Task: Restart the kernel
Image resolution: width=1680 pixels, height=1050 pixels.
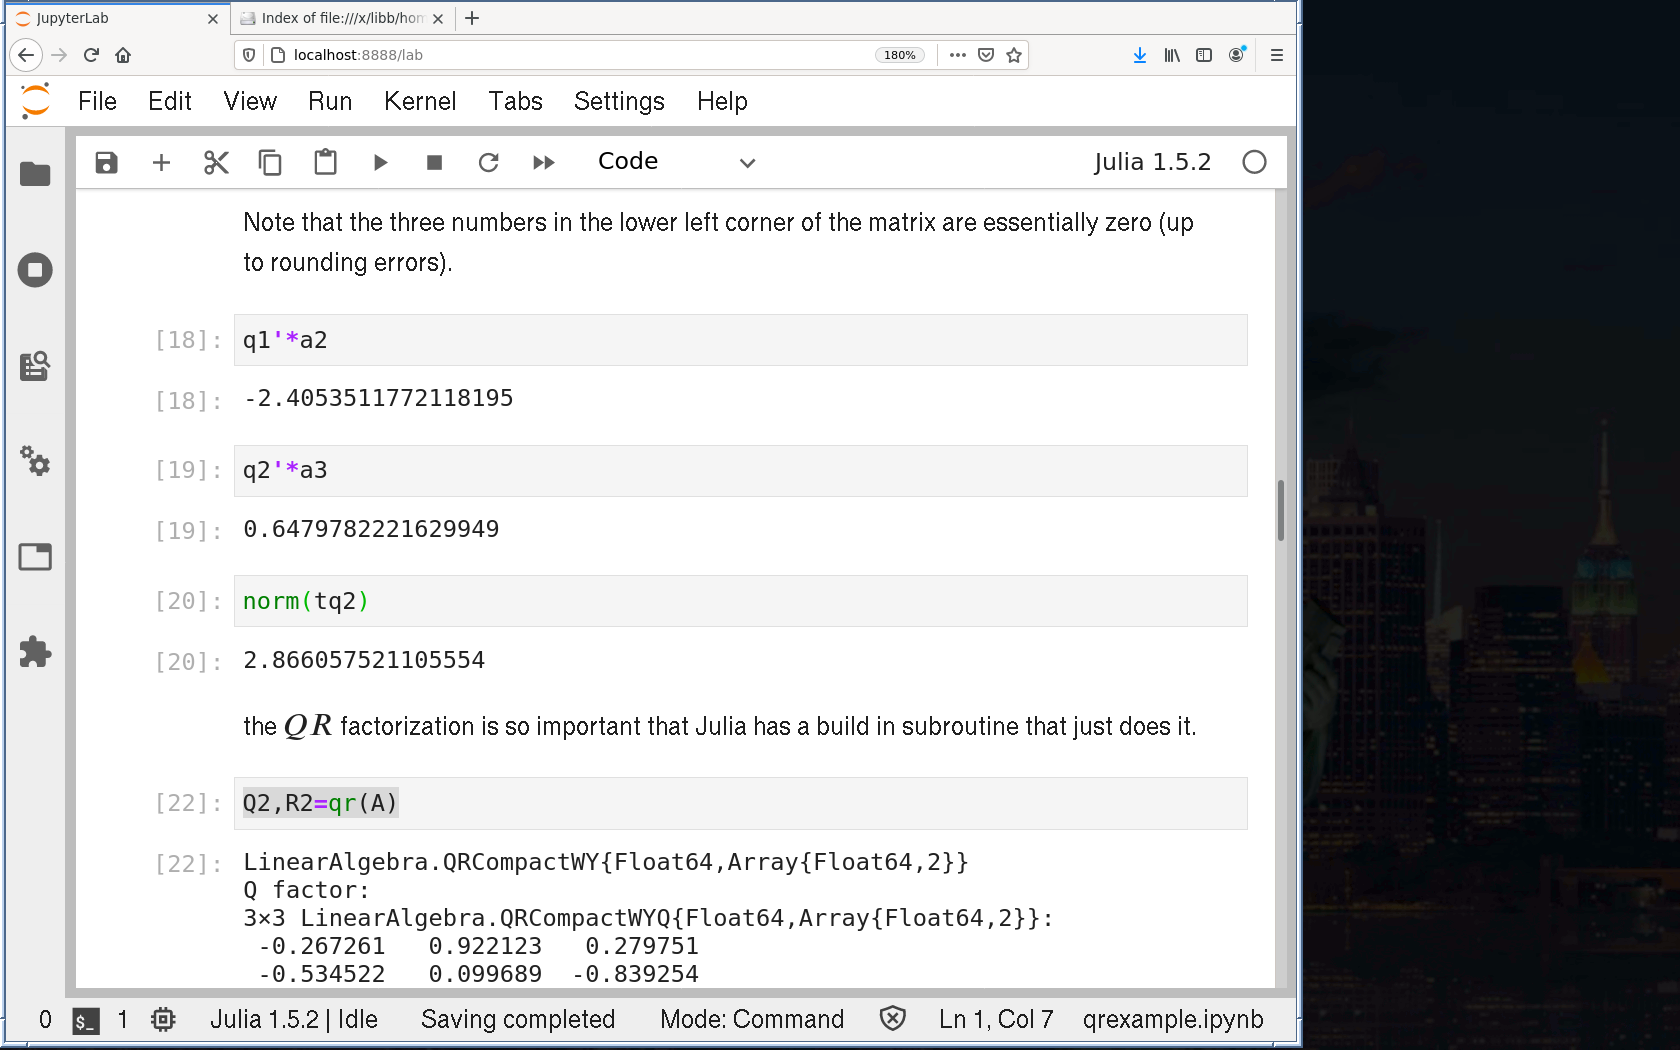Action: 488,162
